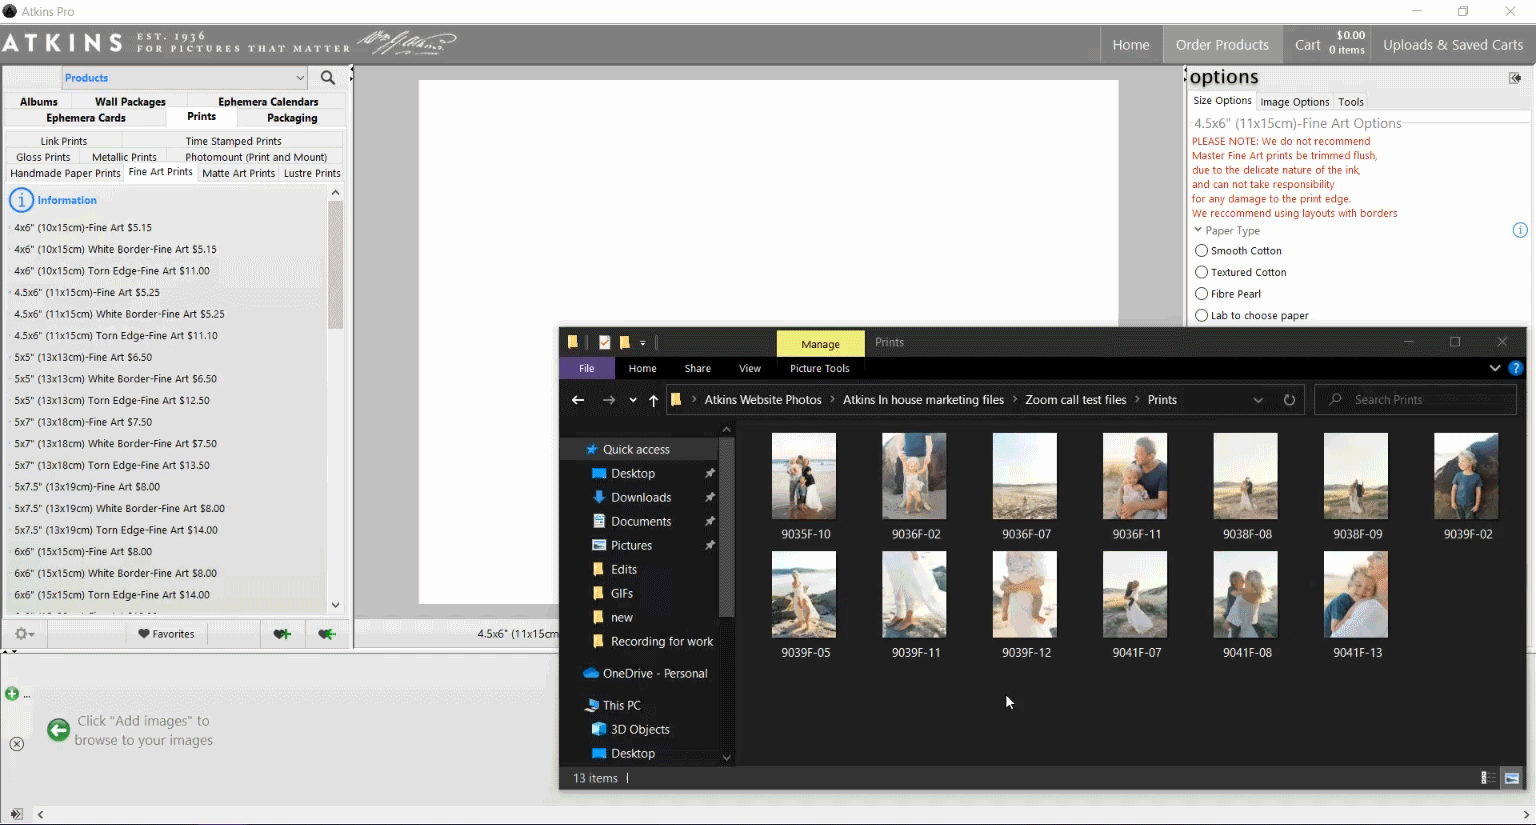Open the Albums category tab
Image resolution: width=1536 pixels, height=825 pixels.
[x=39, y=102]
